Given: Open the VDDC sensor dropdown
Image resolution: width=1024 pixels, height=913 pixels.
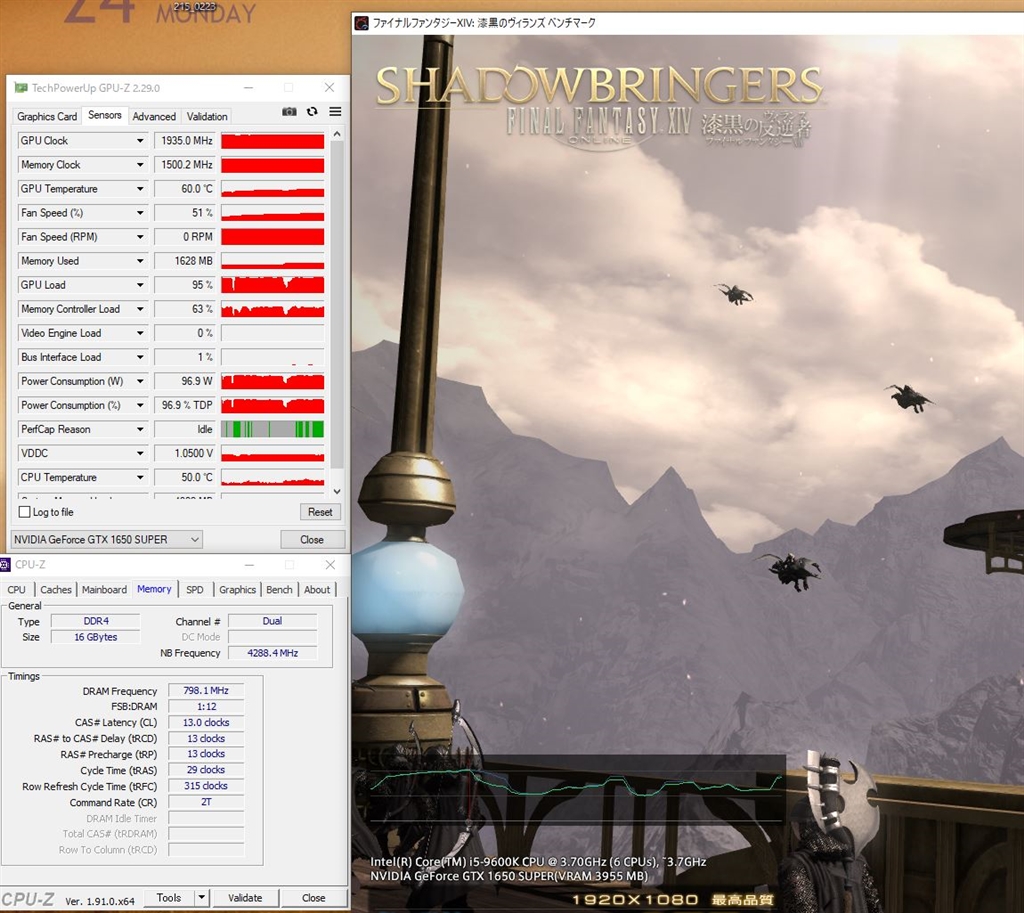Looking at the screenshot, I should [140, 453].
